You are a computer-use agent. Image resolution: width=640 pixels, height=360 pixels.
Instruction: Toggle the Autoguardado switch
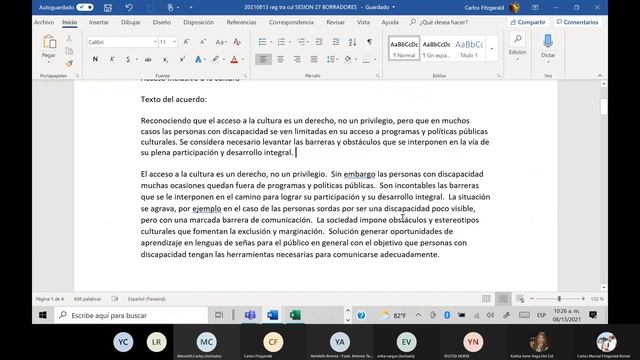85,7
